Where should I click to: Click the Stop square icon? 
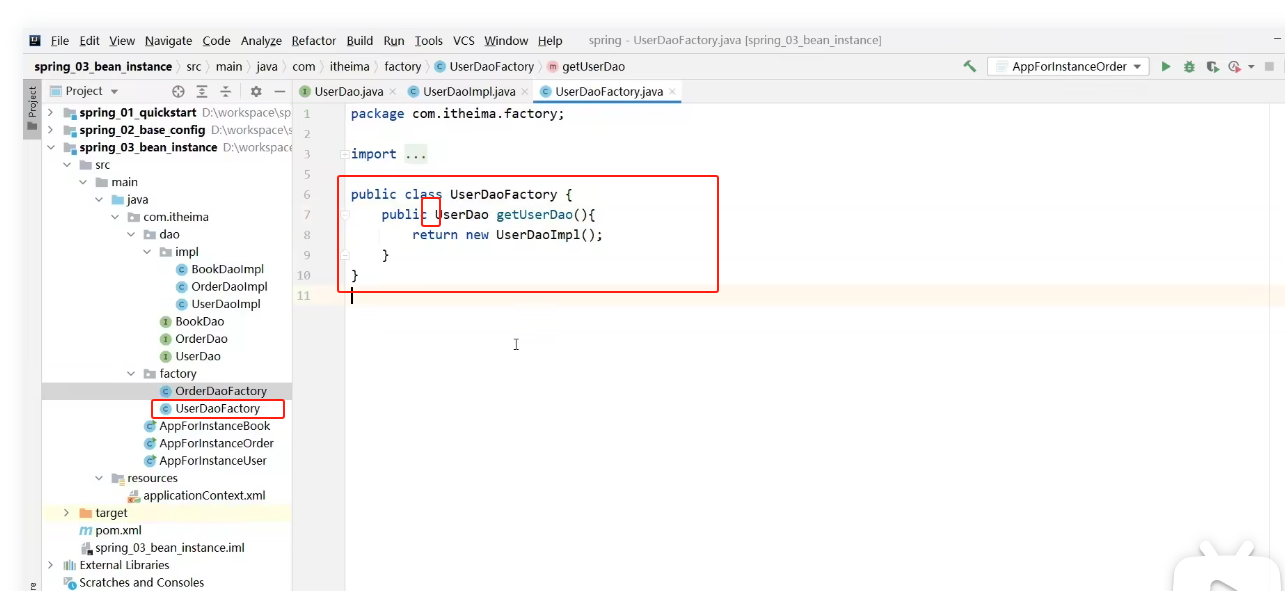(x=1269, y=67)
